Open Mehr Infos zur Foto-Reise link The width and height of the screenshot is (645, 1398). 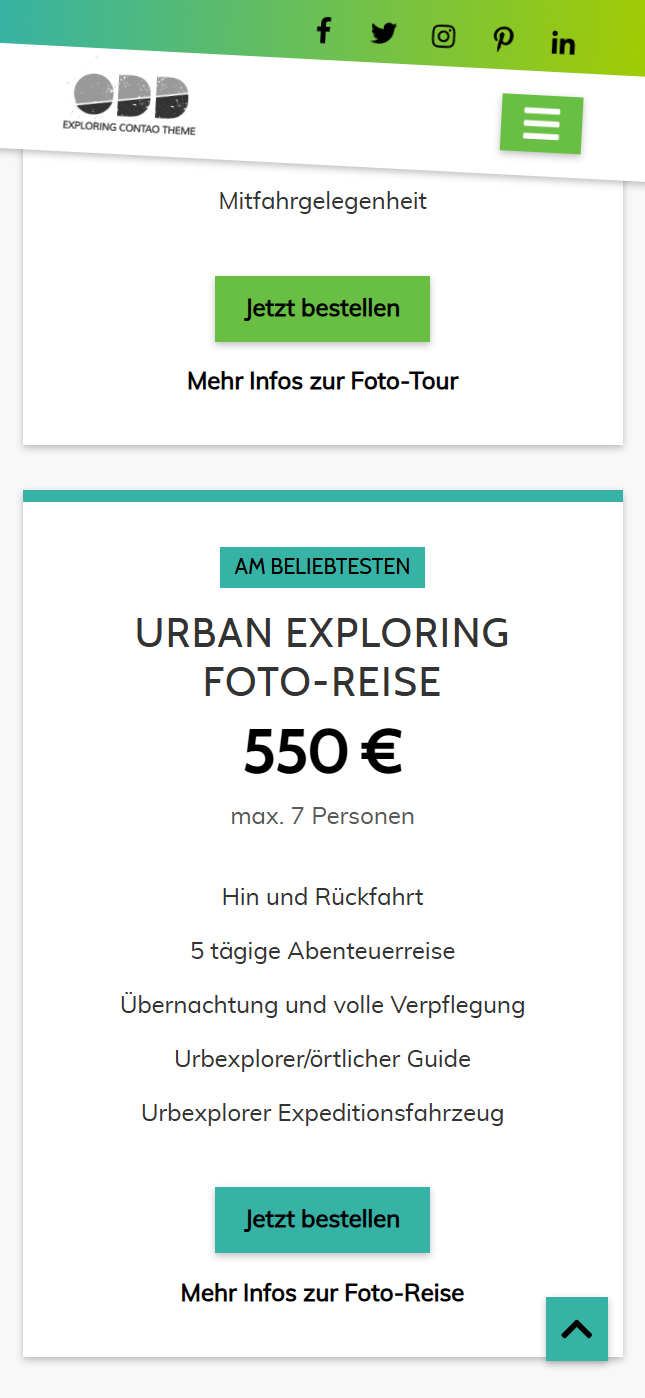tap(322, 1293)
